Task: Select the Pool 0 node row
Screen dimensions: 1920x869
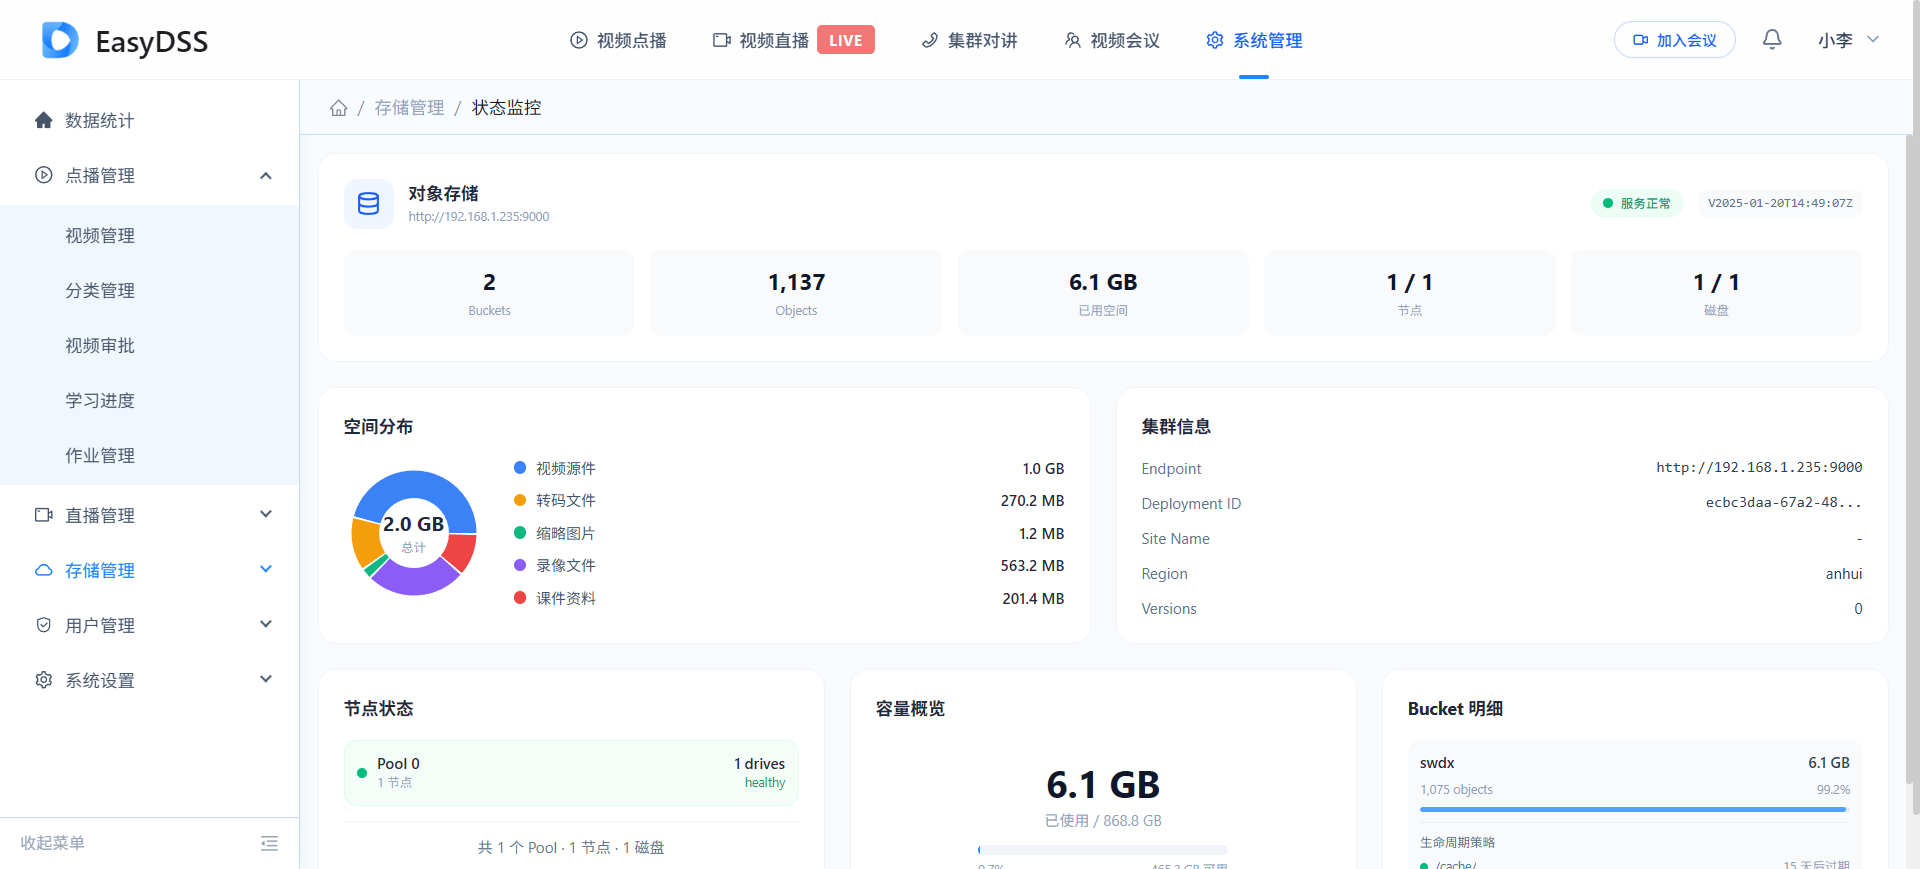Action: pos(571,773)
